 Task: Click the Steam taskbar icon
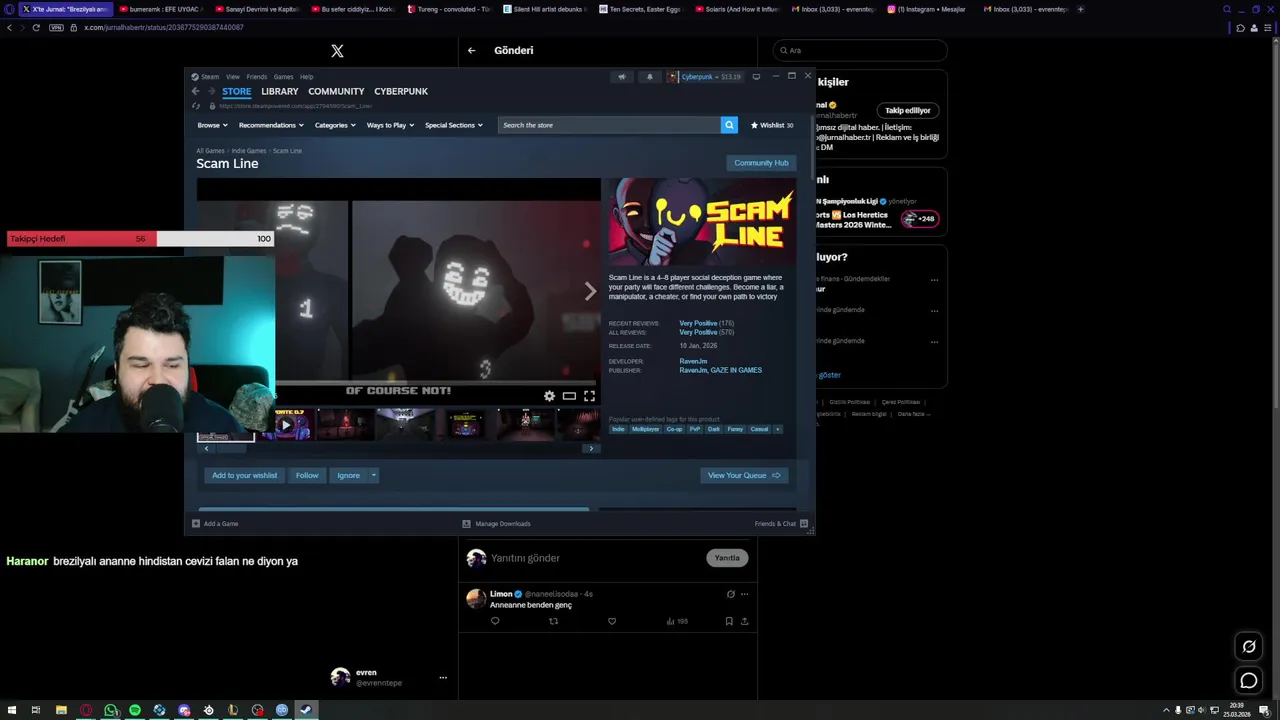pos(306,710)
